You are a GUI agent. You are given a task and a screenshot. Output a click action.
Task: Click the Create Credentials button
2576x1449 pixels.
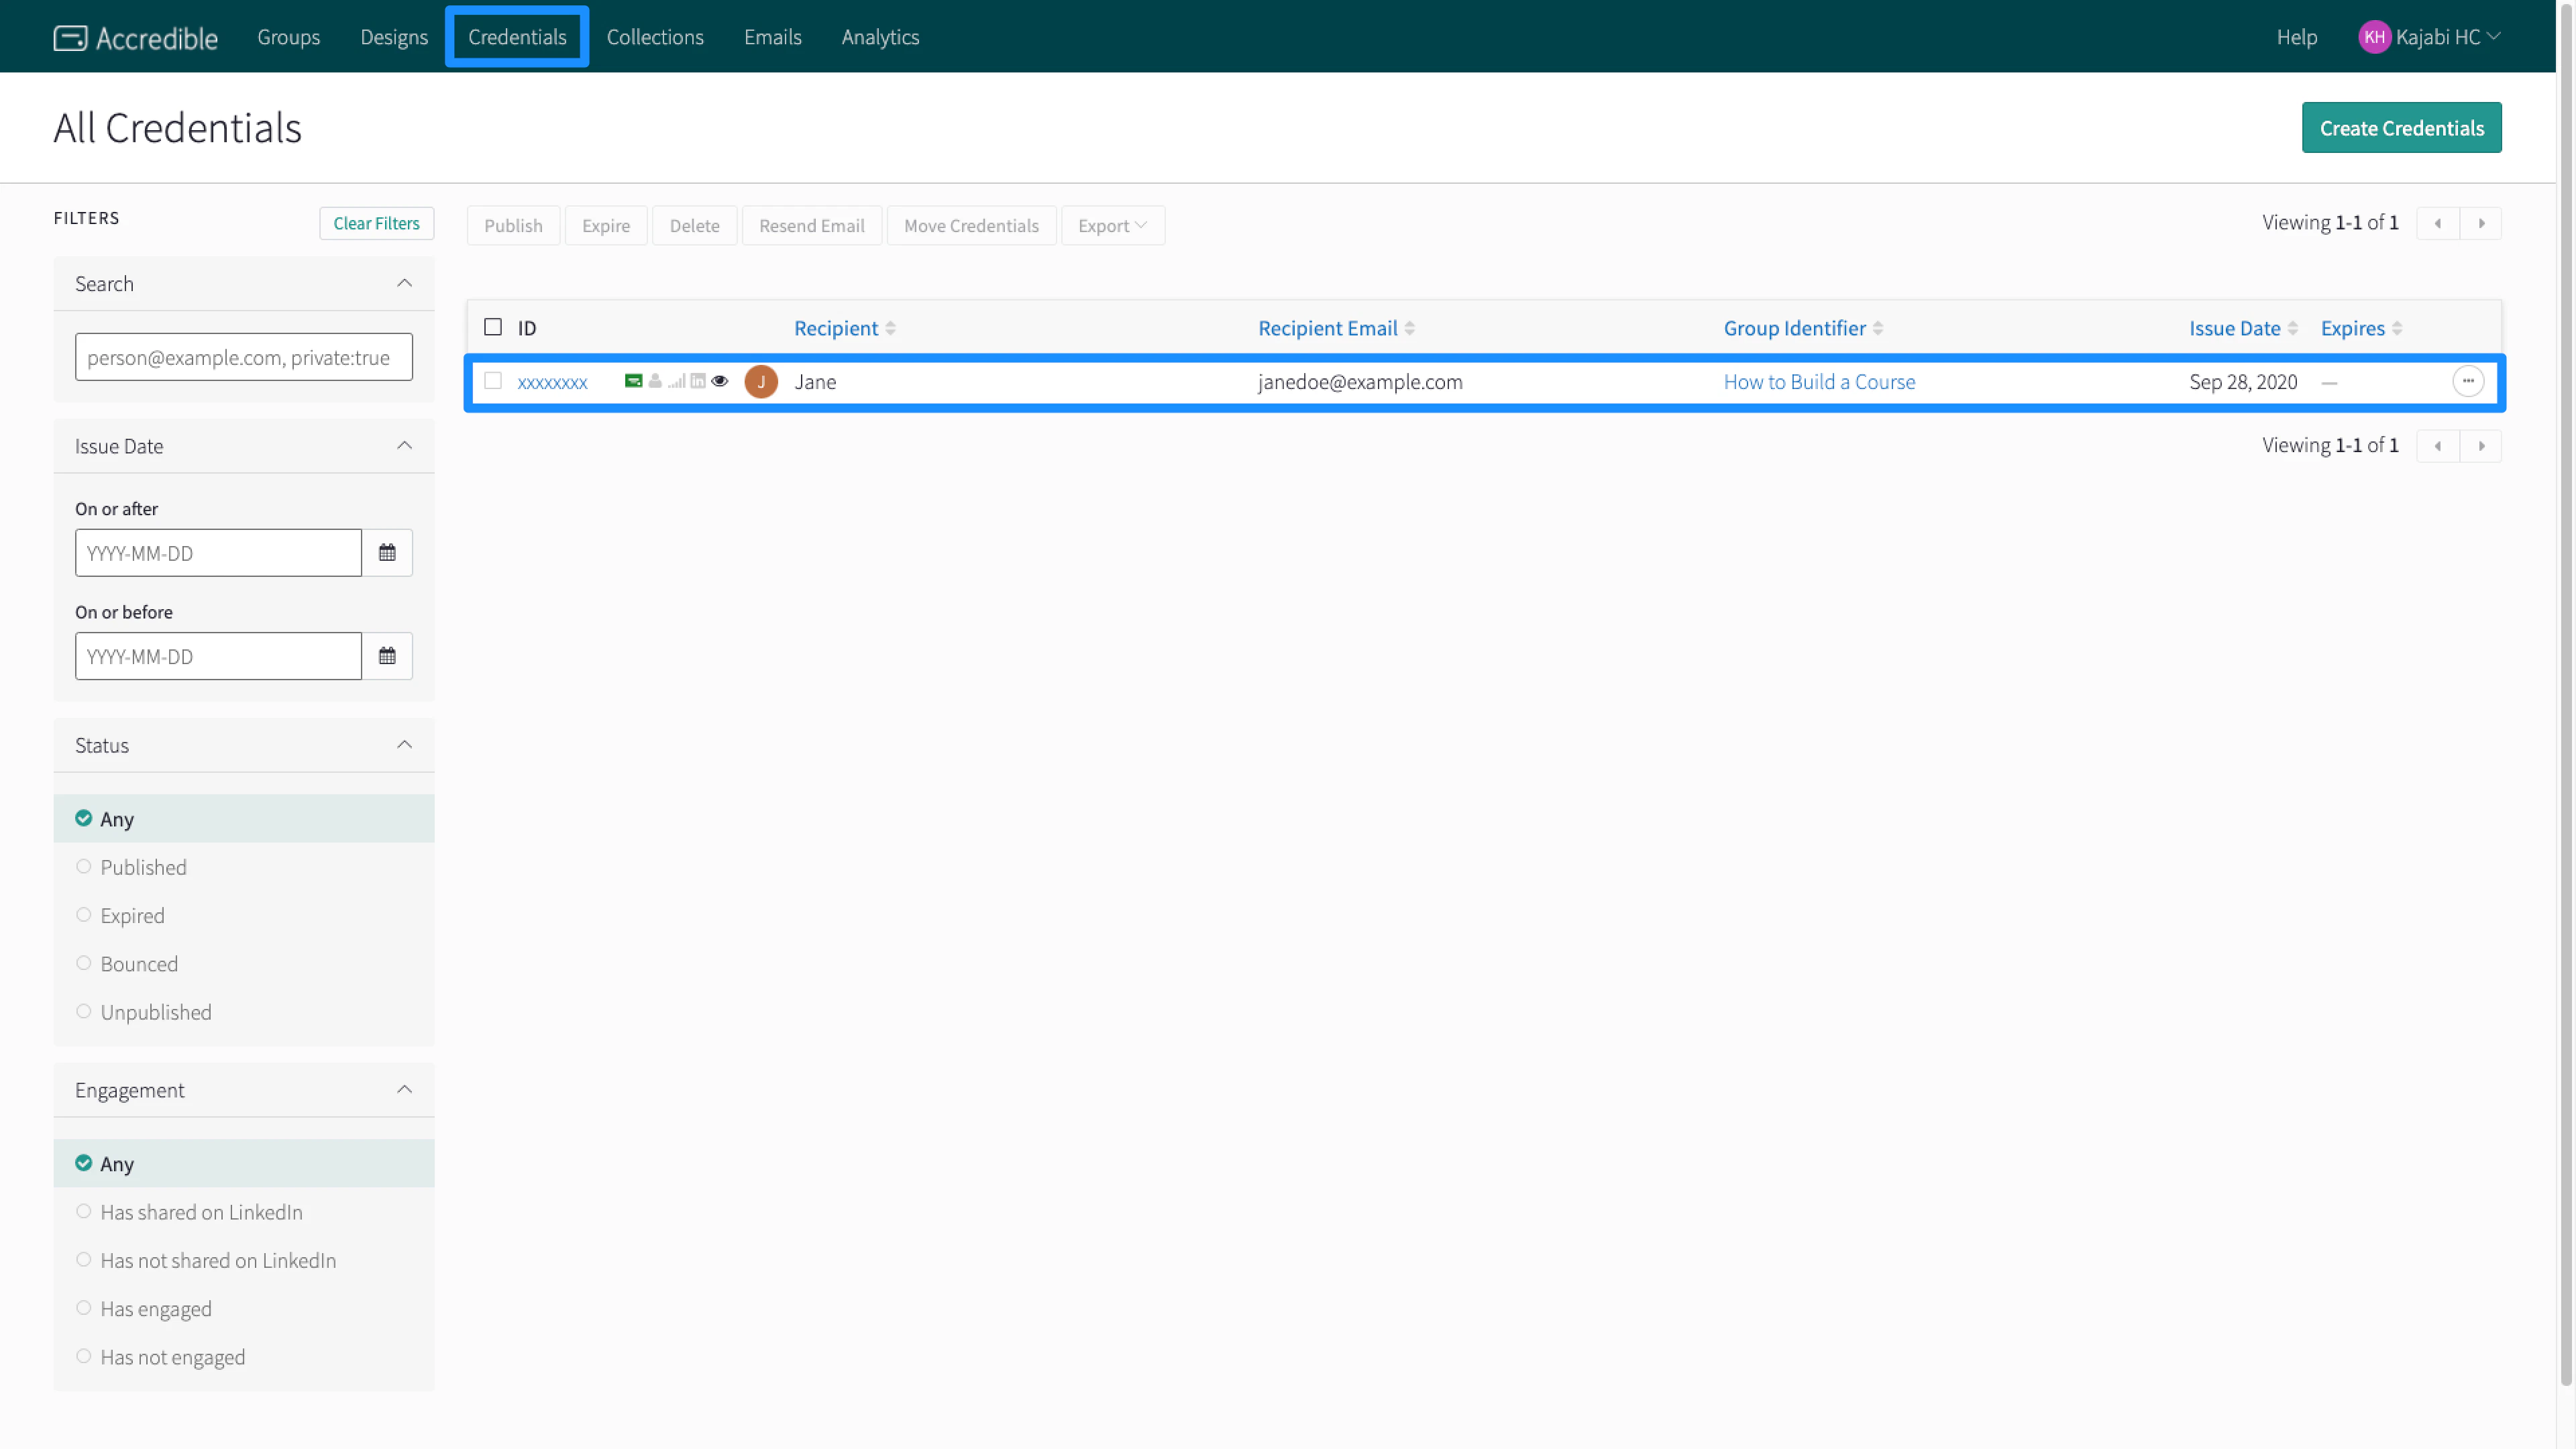click(2400, 128)
